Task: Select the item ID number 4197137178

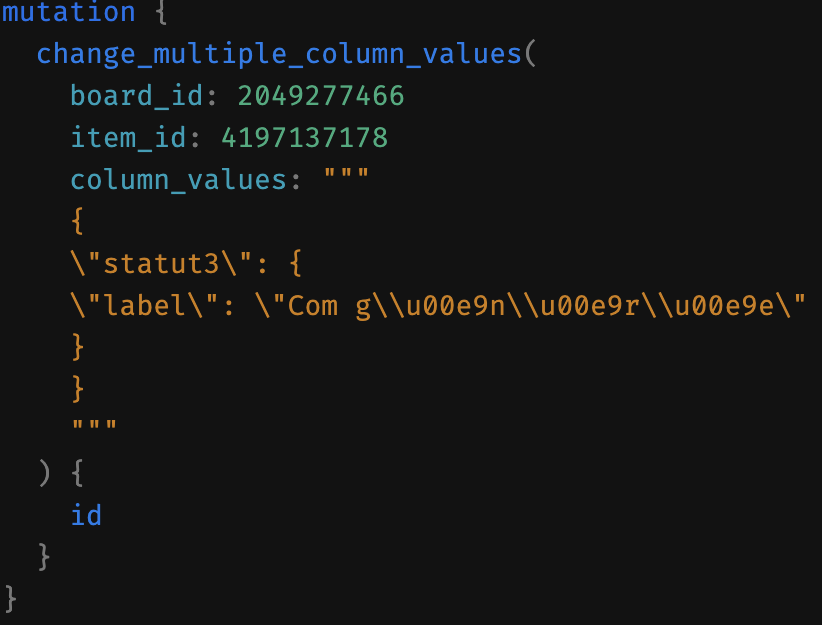Action: tap(305, 138)
